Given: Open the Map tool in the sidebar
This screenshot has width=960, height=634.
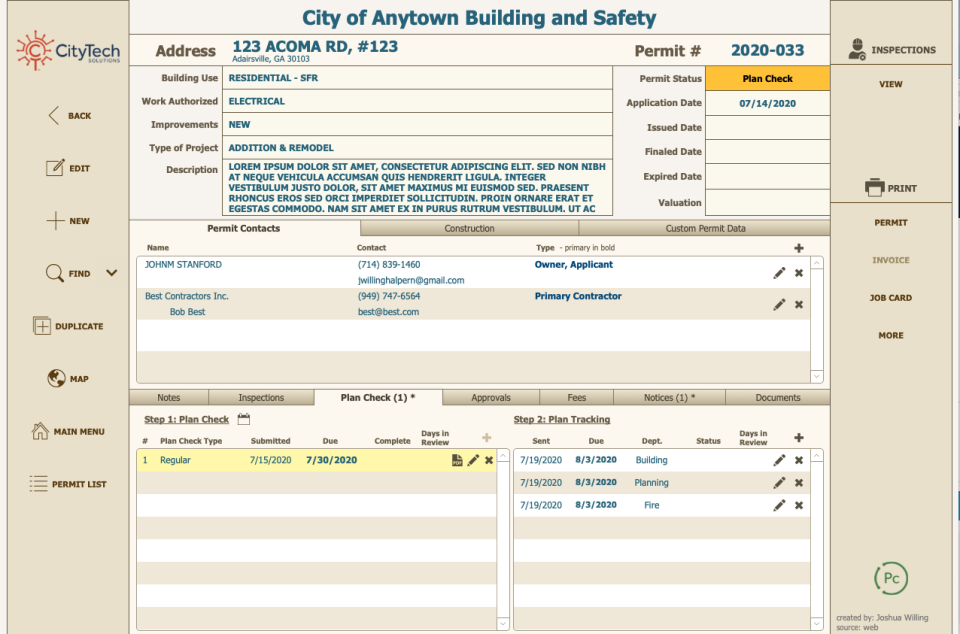Looking at the screenshot, I should coord(57,378).
